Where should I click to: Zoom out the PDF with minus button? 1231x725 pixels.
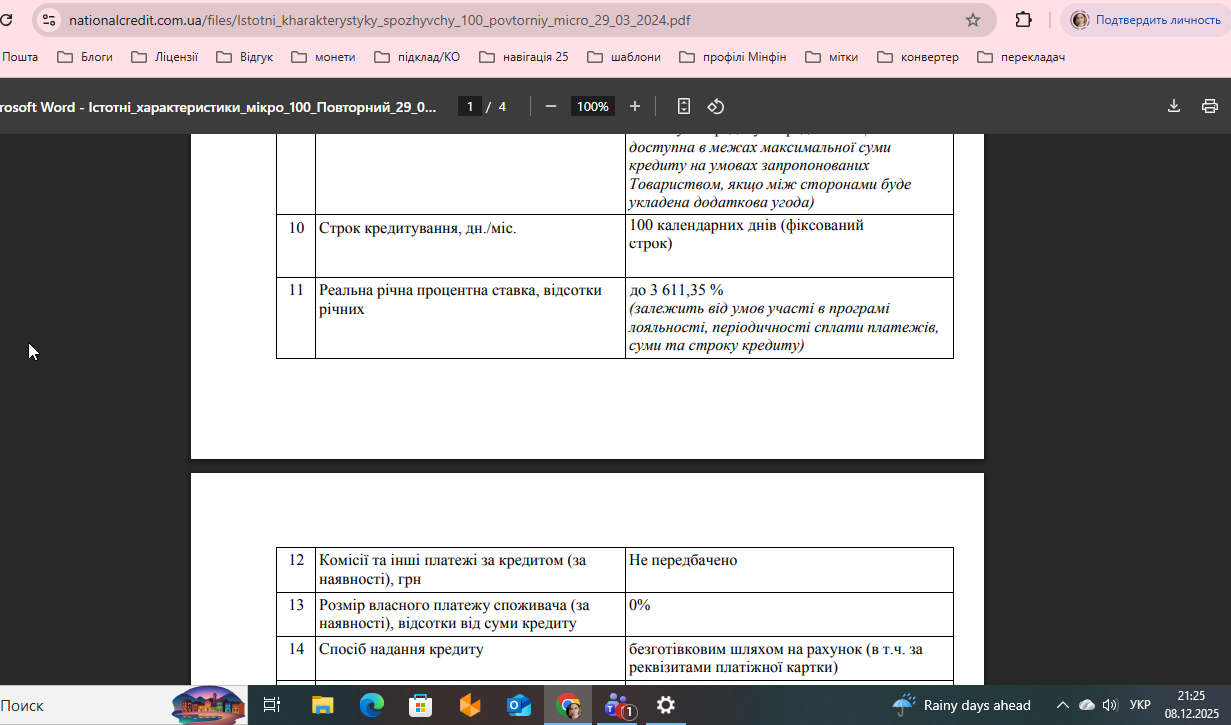click(550, 106)
